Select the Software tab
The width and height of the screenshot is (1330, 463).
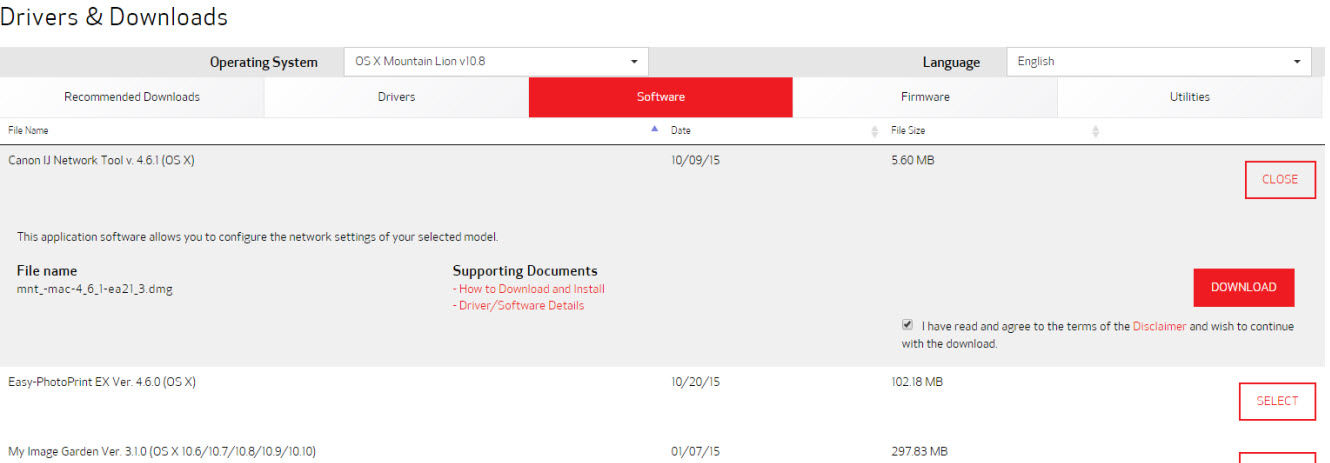(x=660, y=97)
